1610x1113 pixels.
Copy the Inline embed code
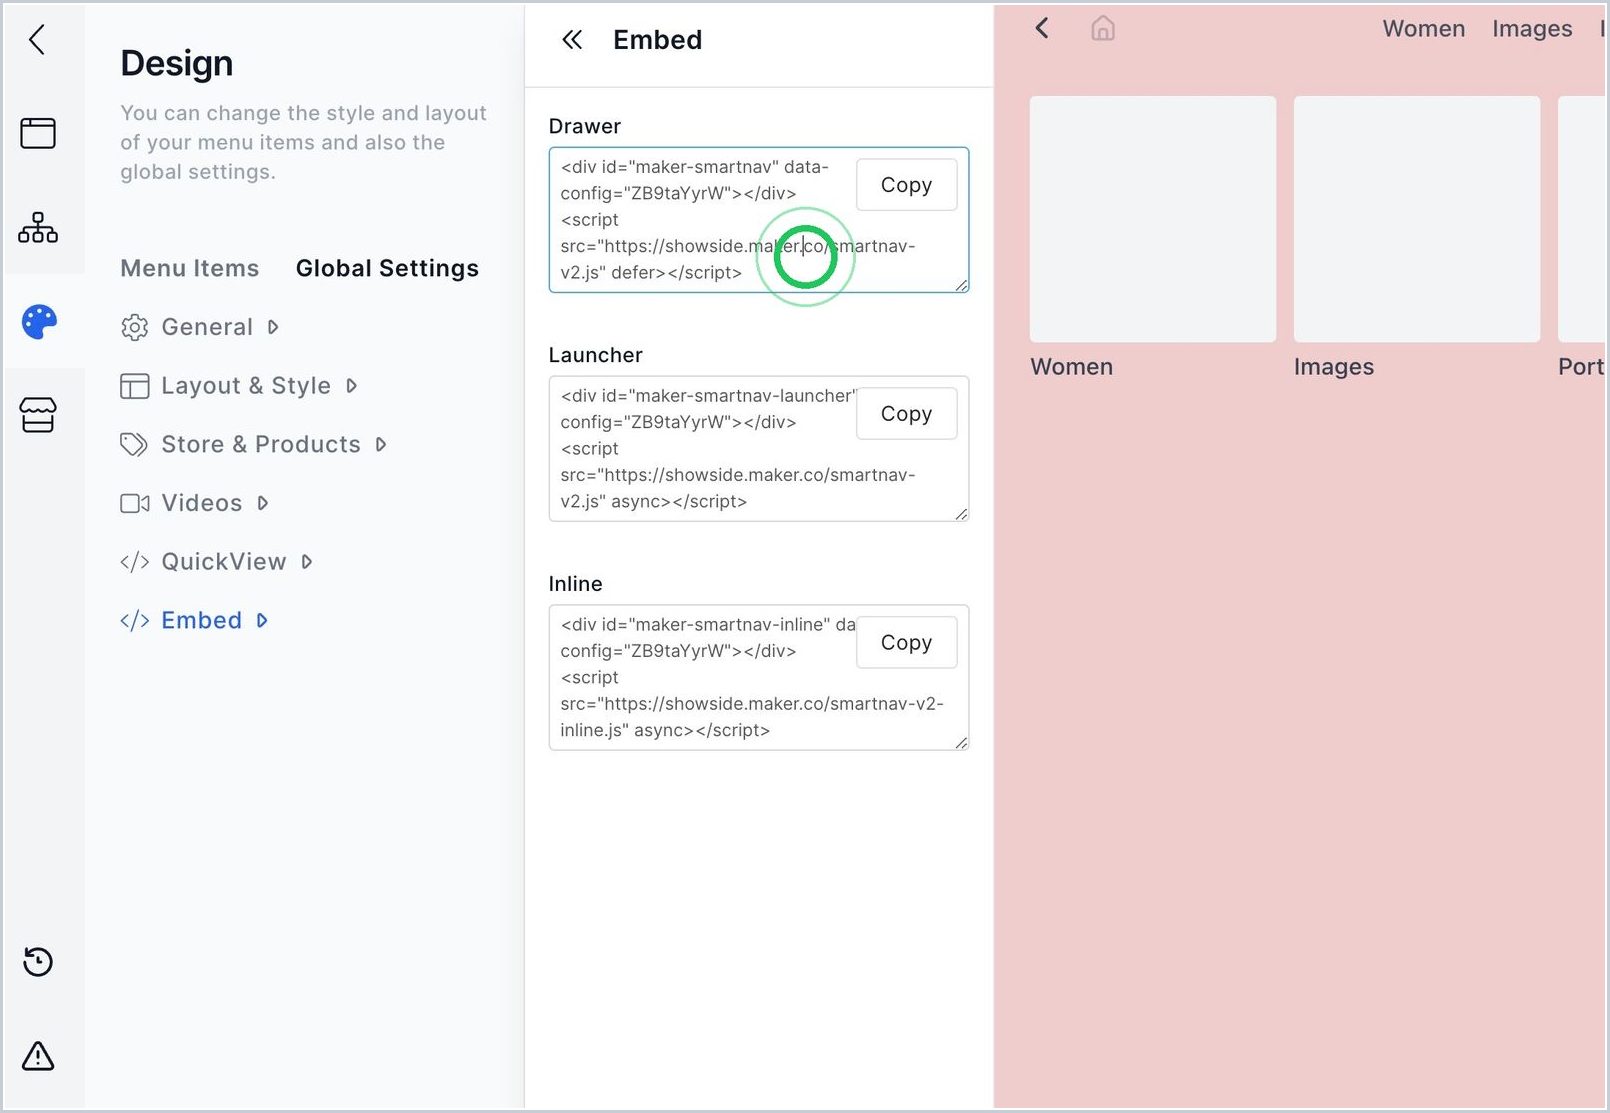click(906, 643)
